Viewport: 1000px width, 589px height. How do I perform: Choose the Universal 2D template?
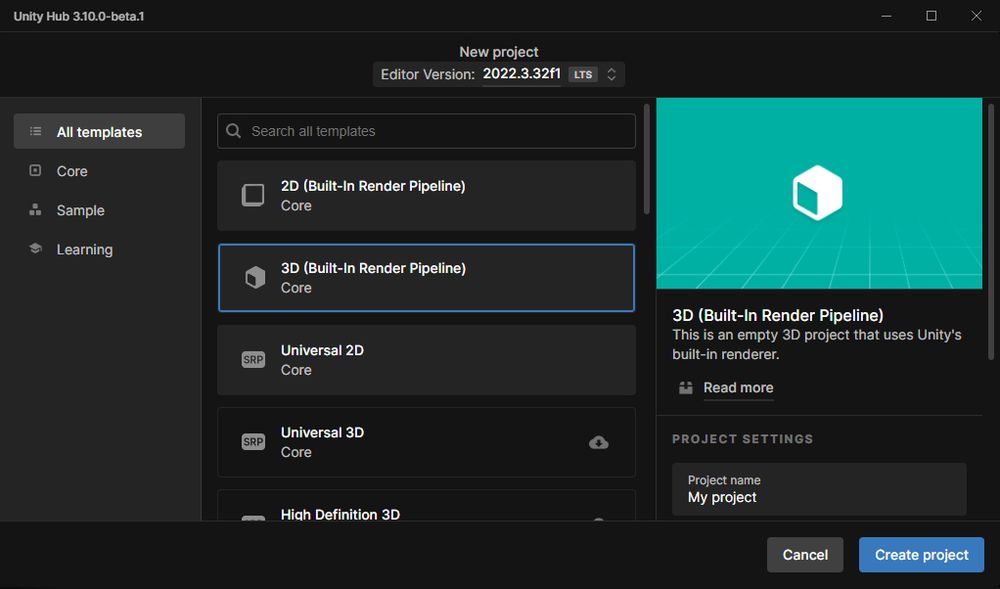pos(426,360)
